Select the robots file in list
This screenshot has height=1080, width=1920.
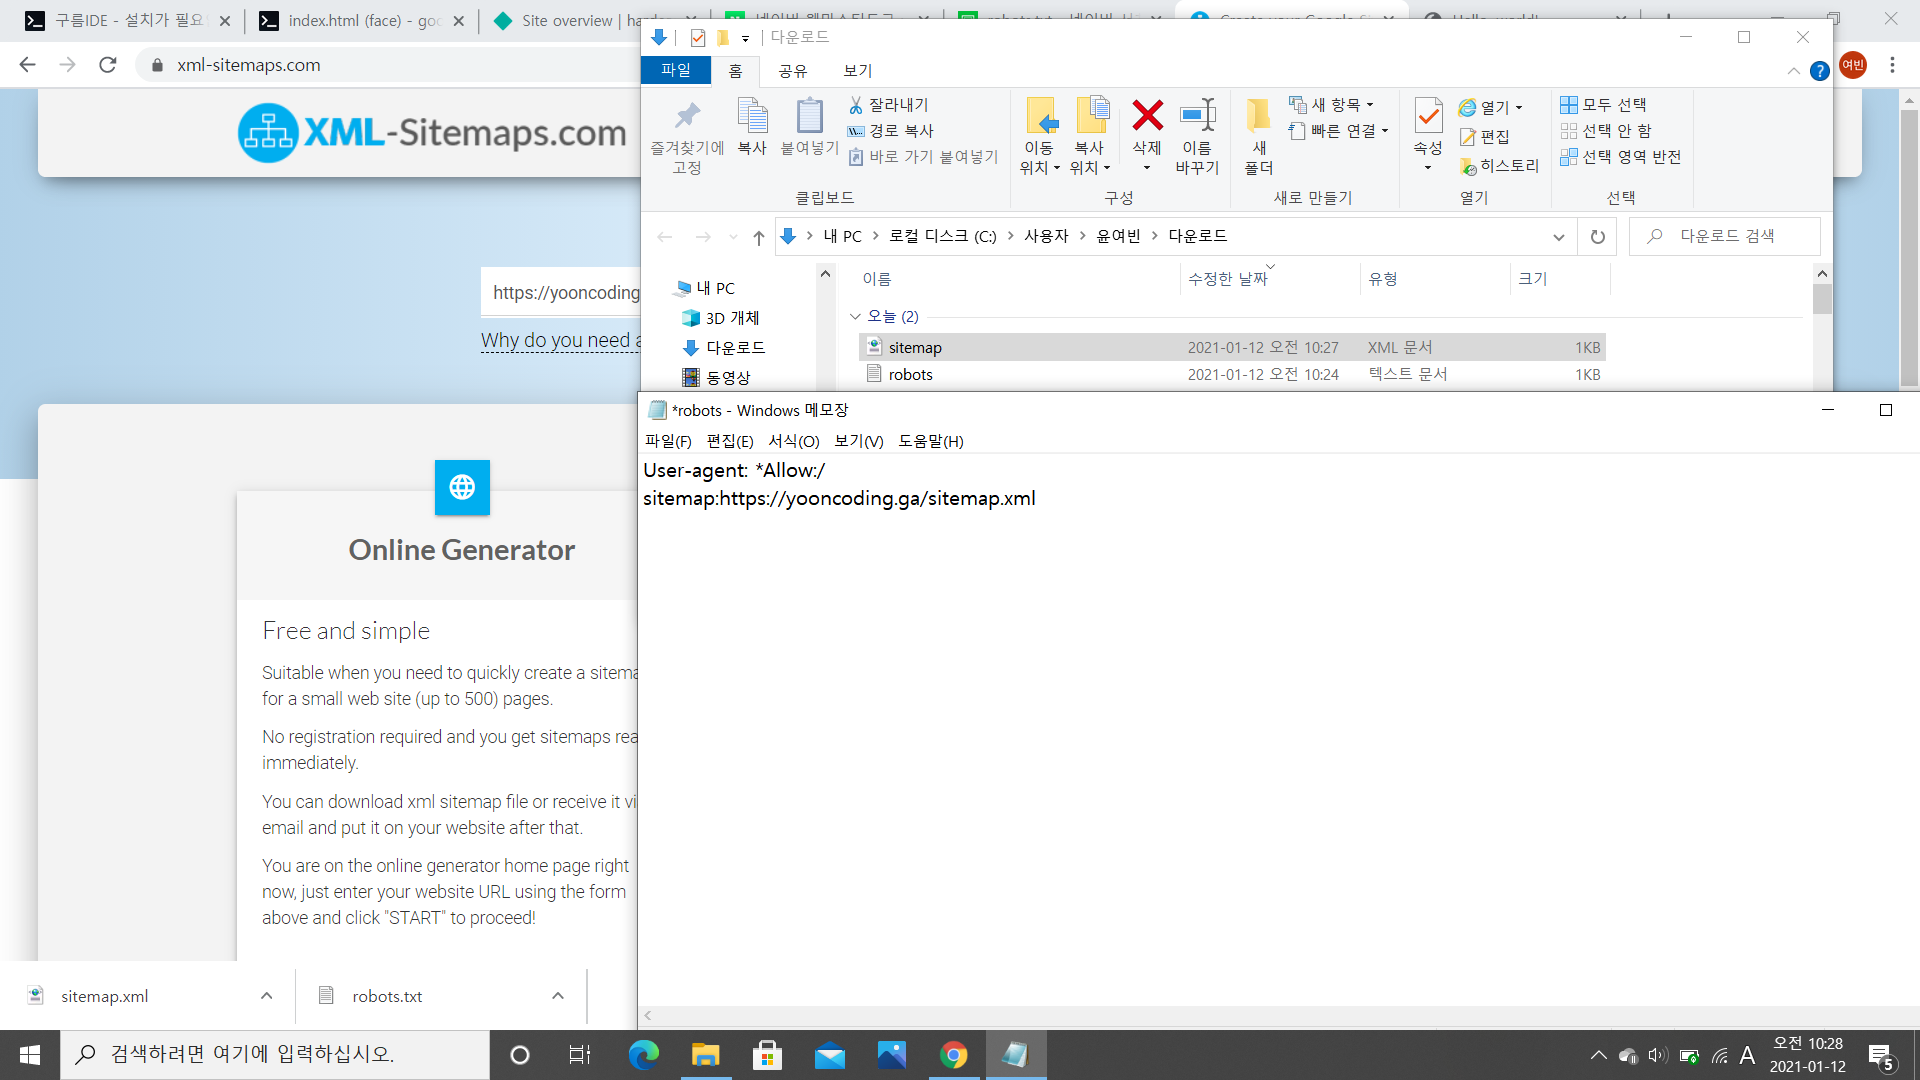[x=910, y=374]
